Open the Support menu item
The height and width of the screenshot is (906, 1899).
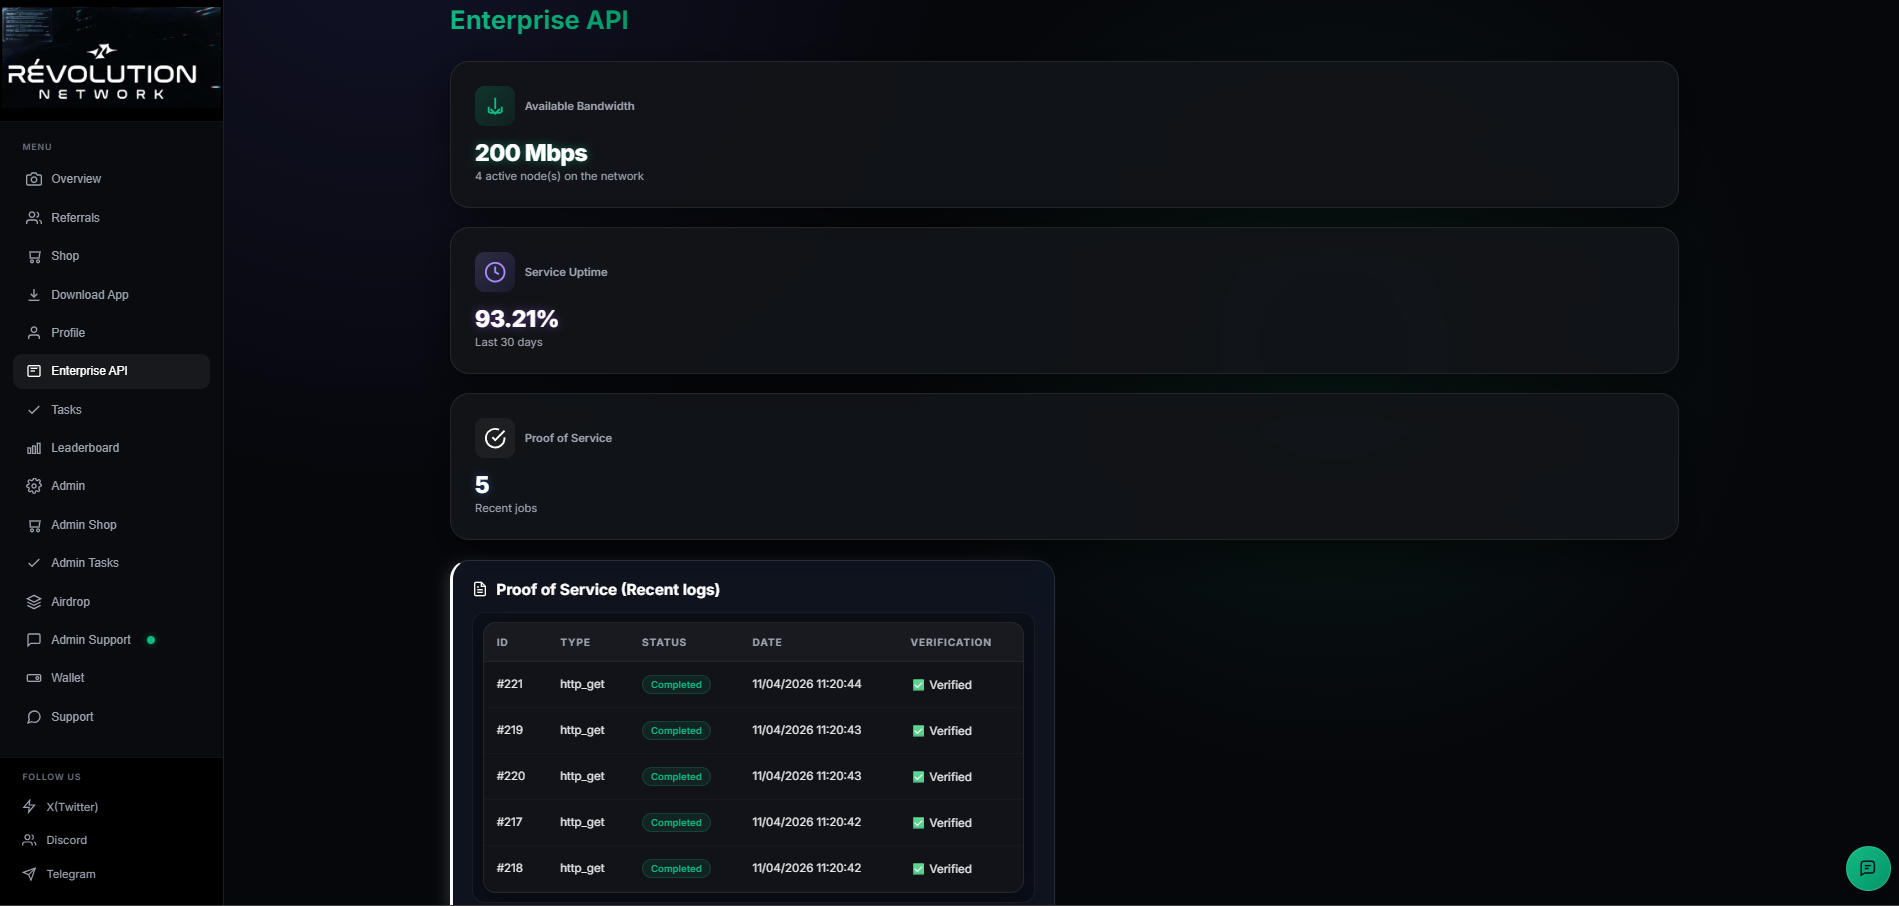[111, 717]
